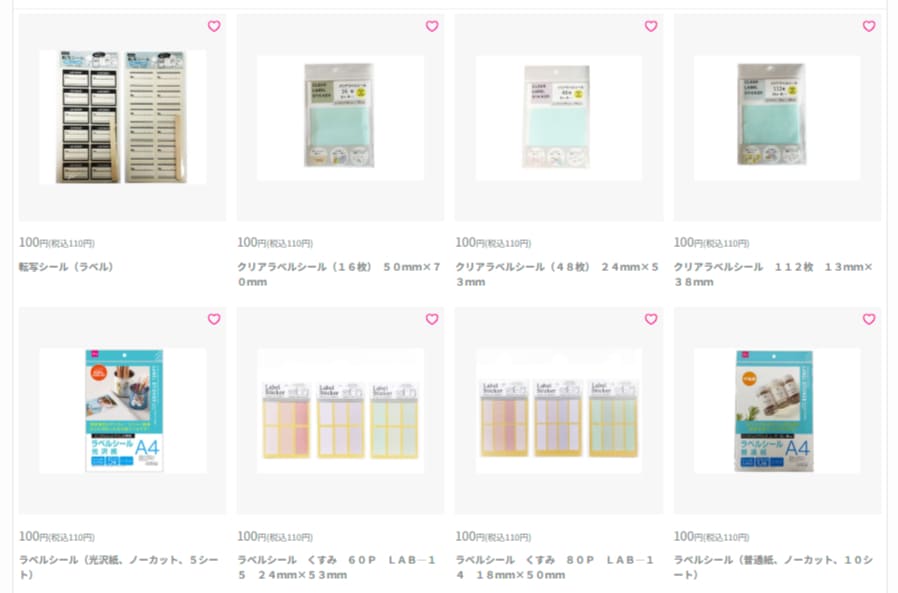Open くすみ ６０Ｐ label sticker image

[x=340, y=410]
